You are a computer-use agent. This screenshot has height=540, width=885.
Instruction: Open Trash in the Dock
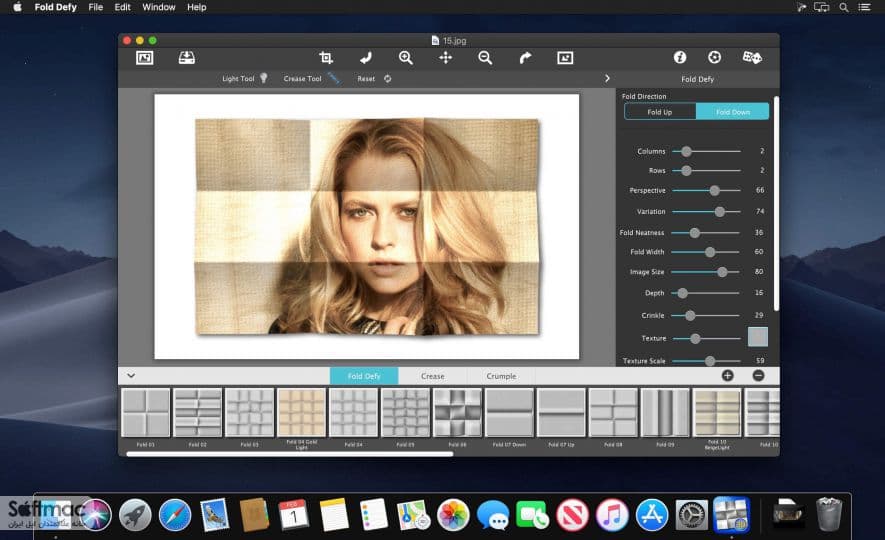tap(829, 514)
